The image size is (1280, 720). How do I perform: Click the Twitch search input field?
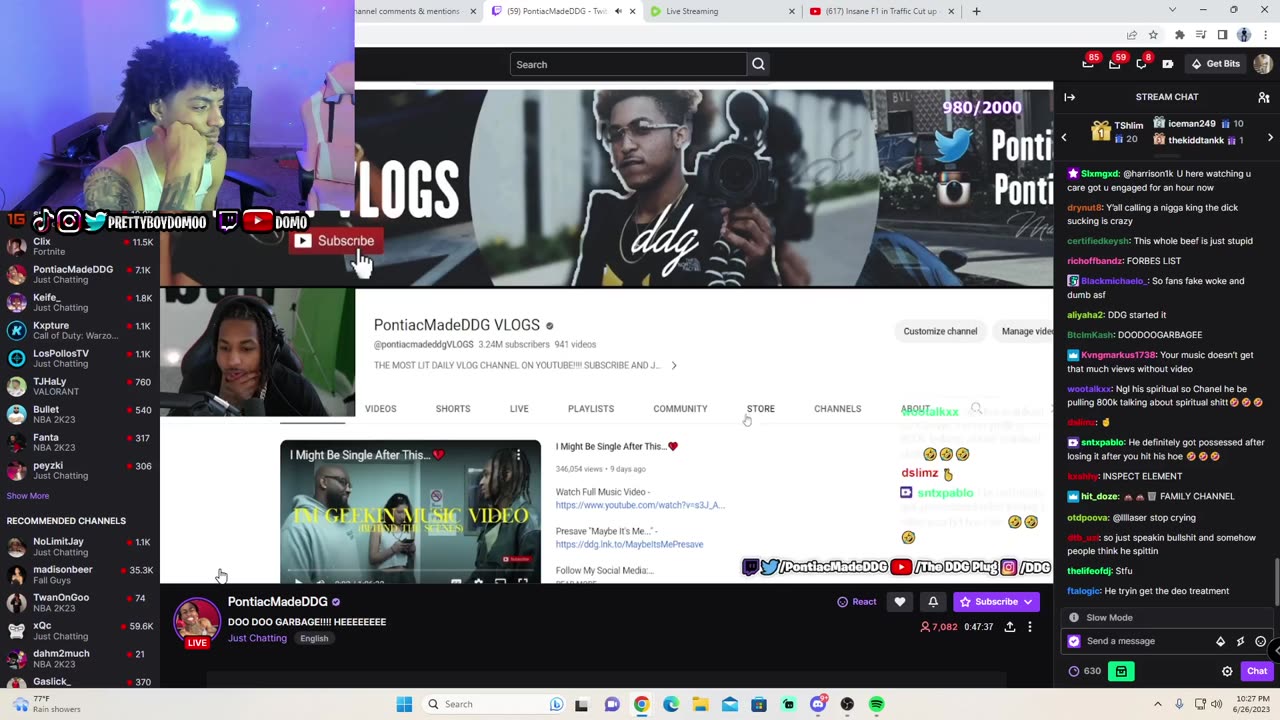coord(628,64)
